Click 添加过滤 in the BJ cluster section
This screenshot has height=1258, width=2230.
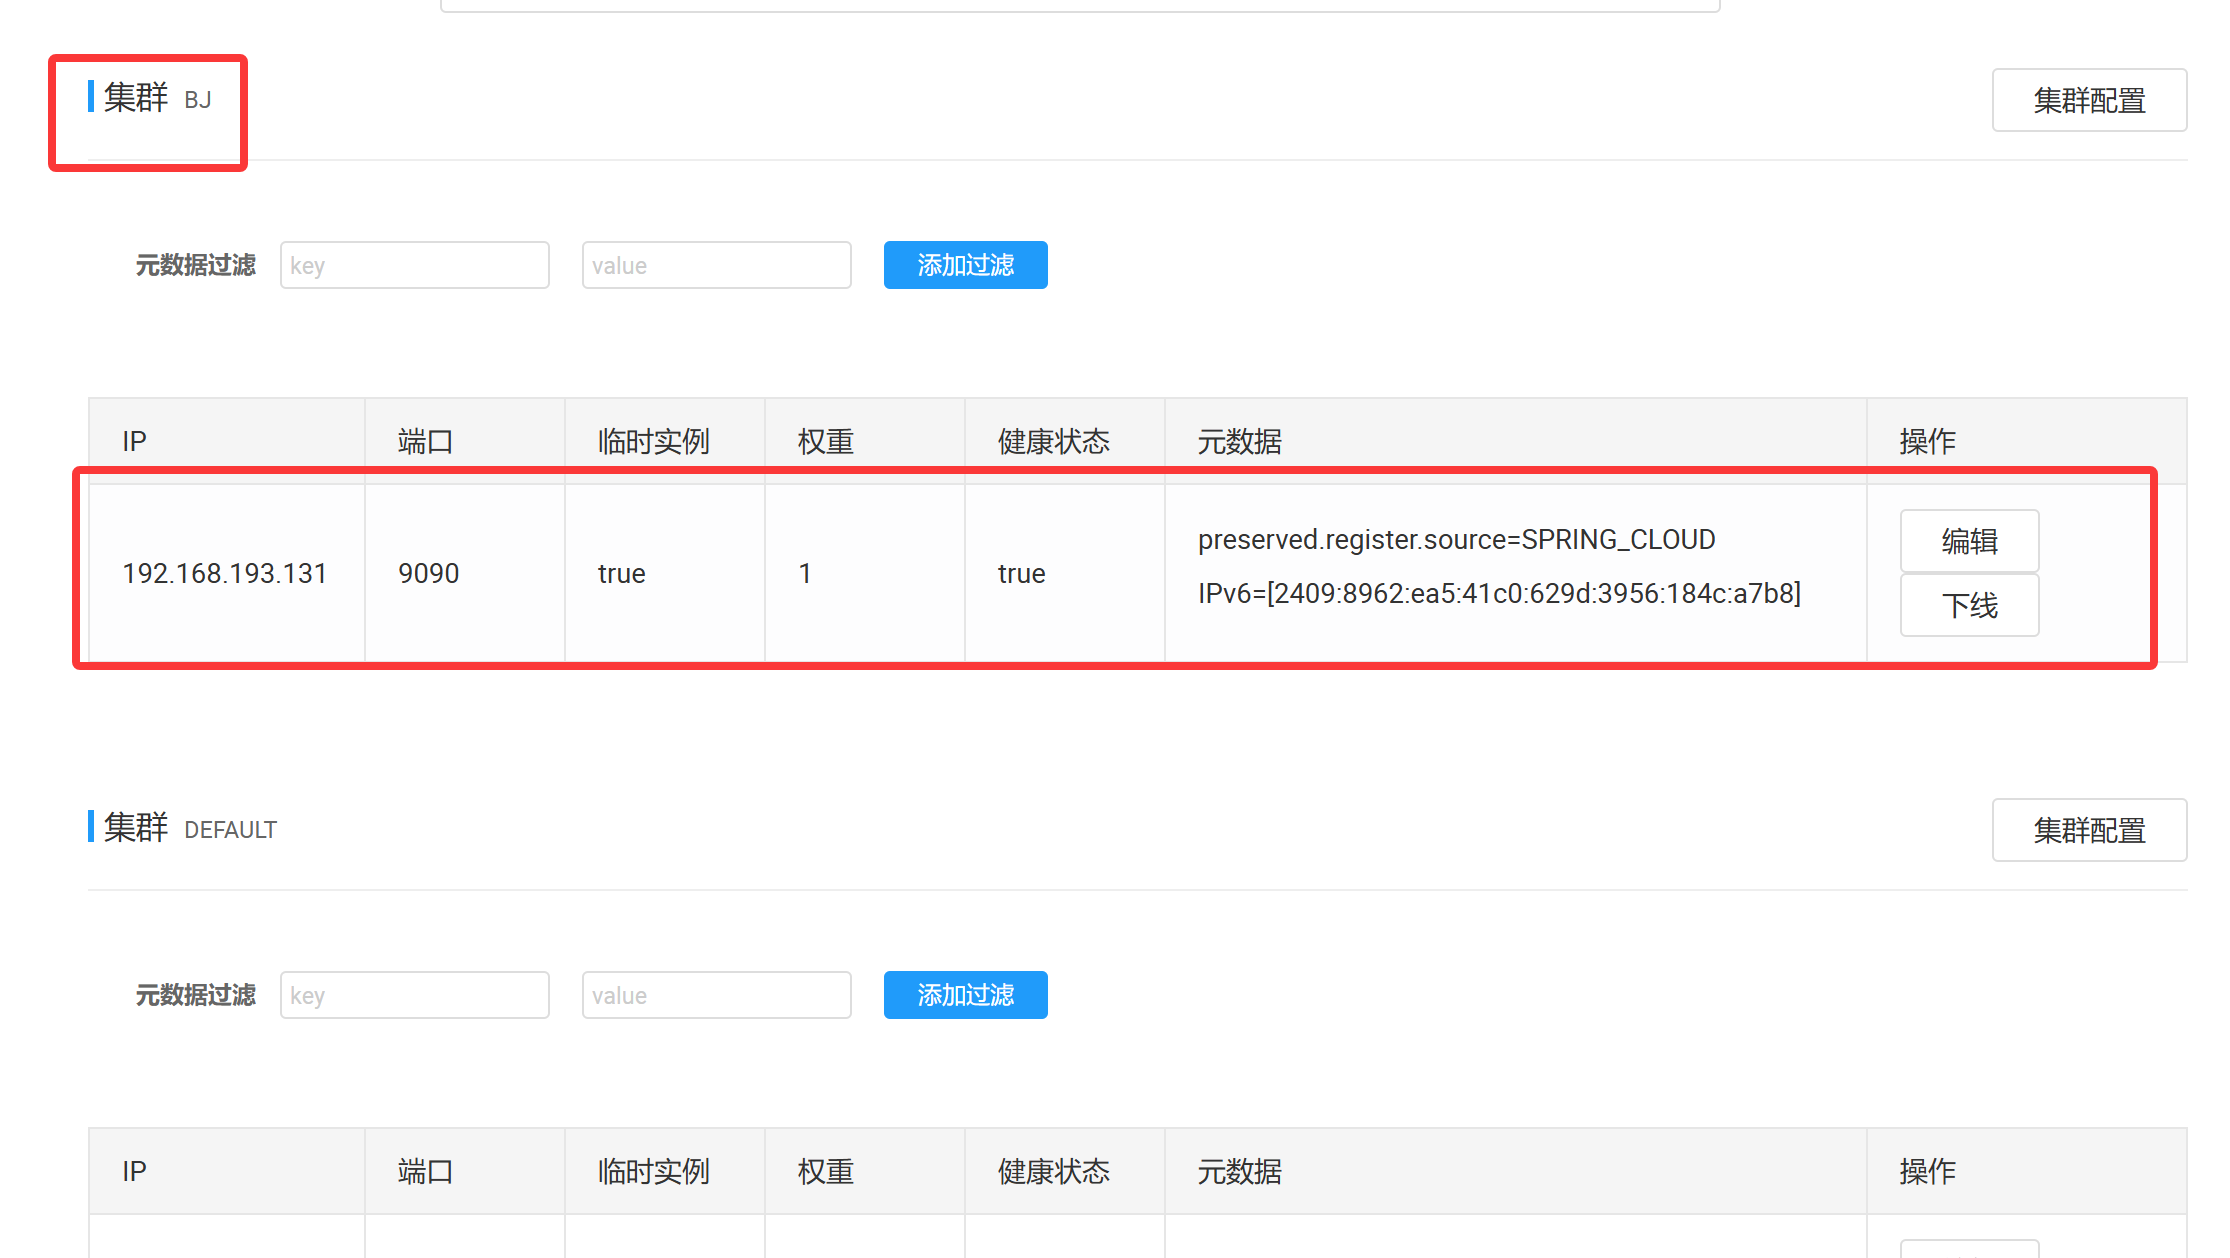(x=965, y=265)
